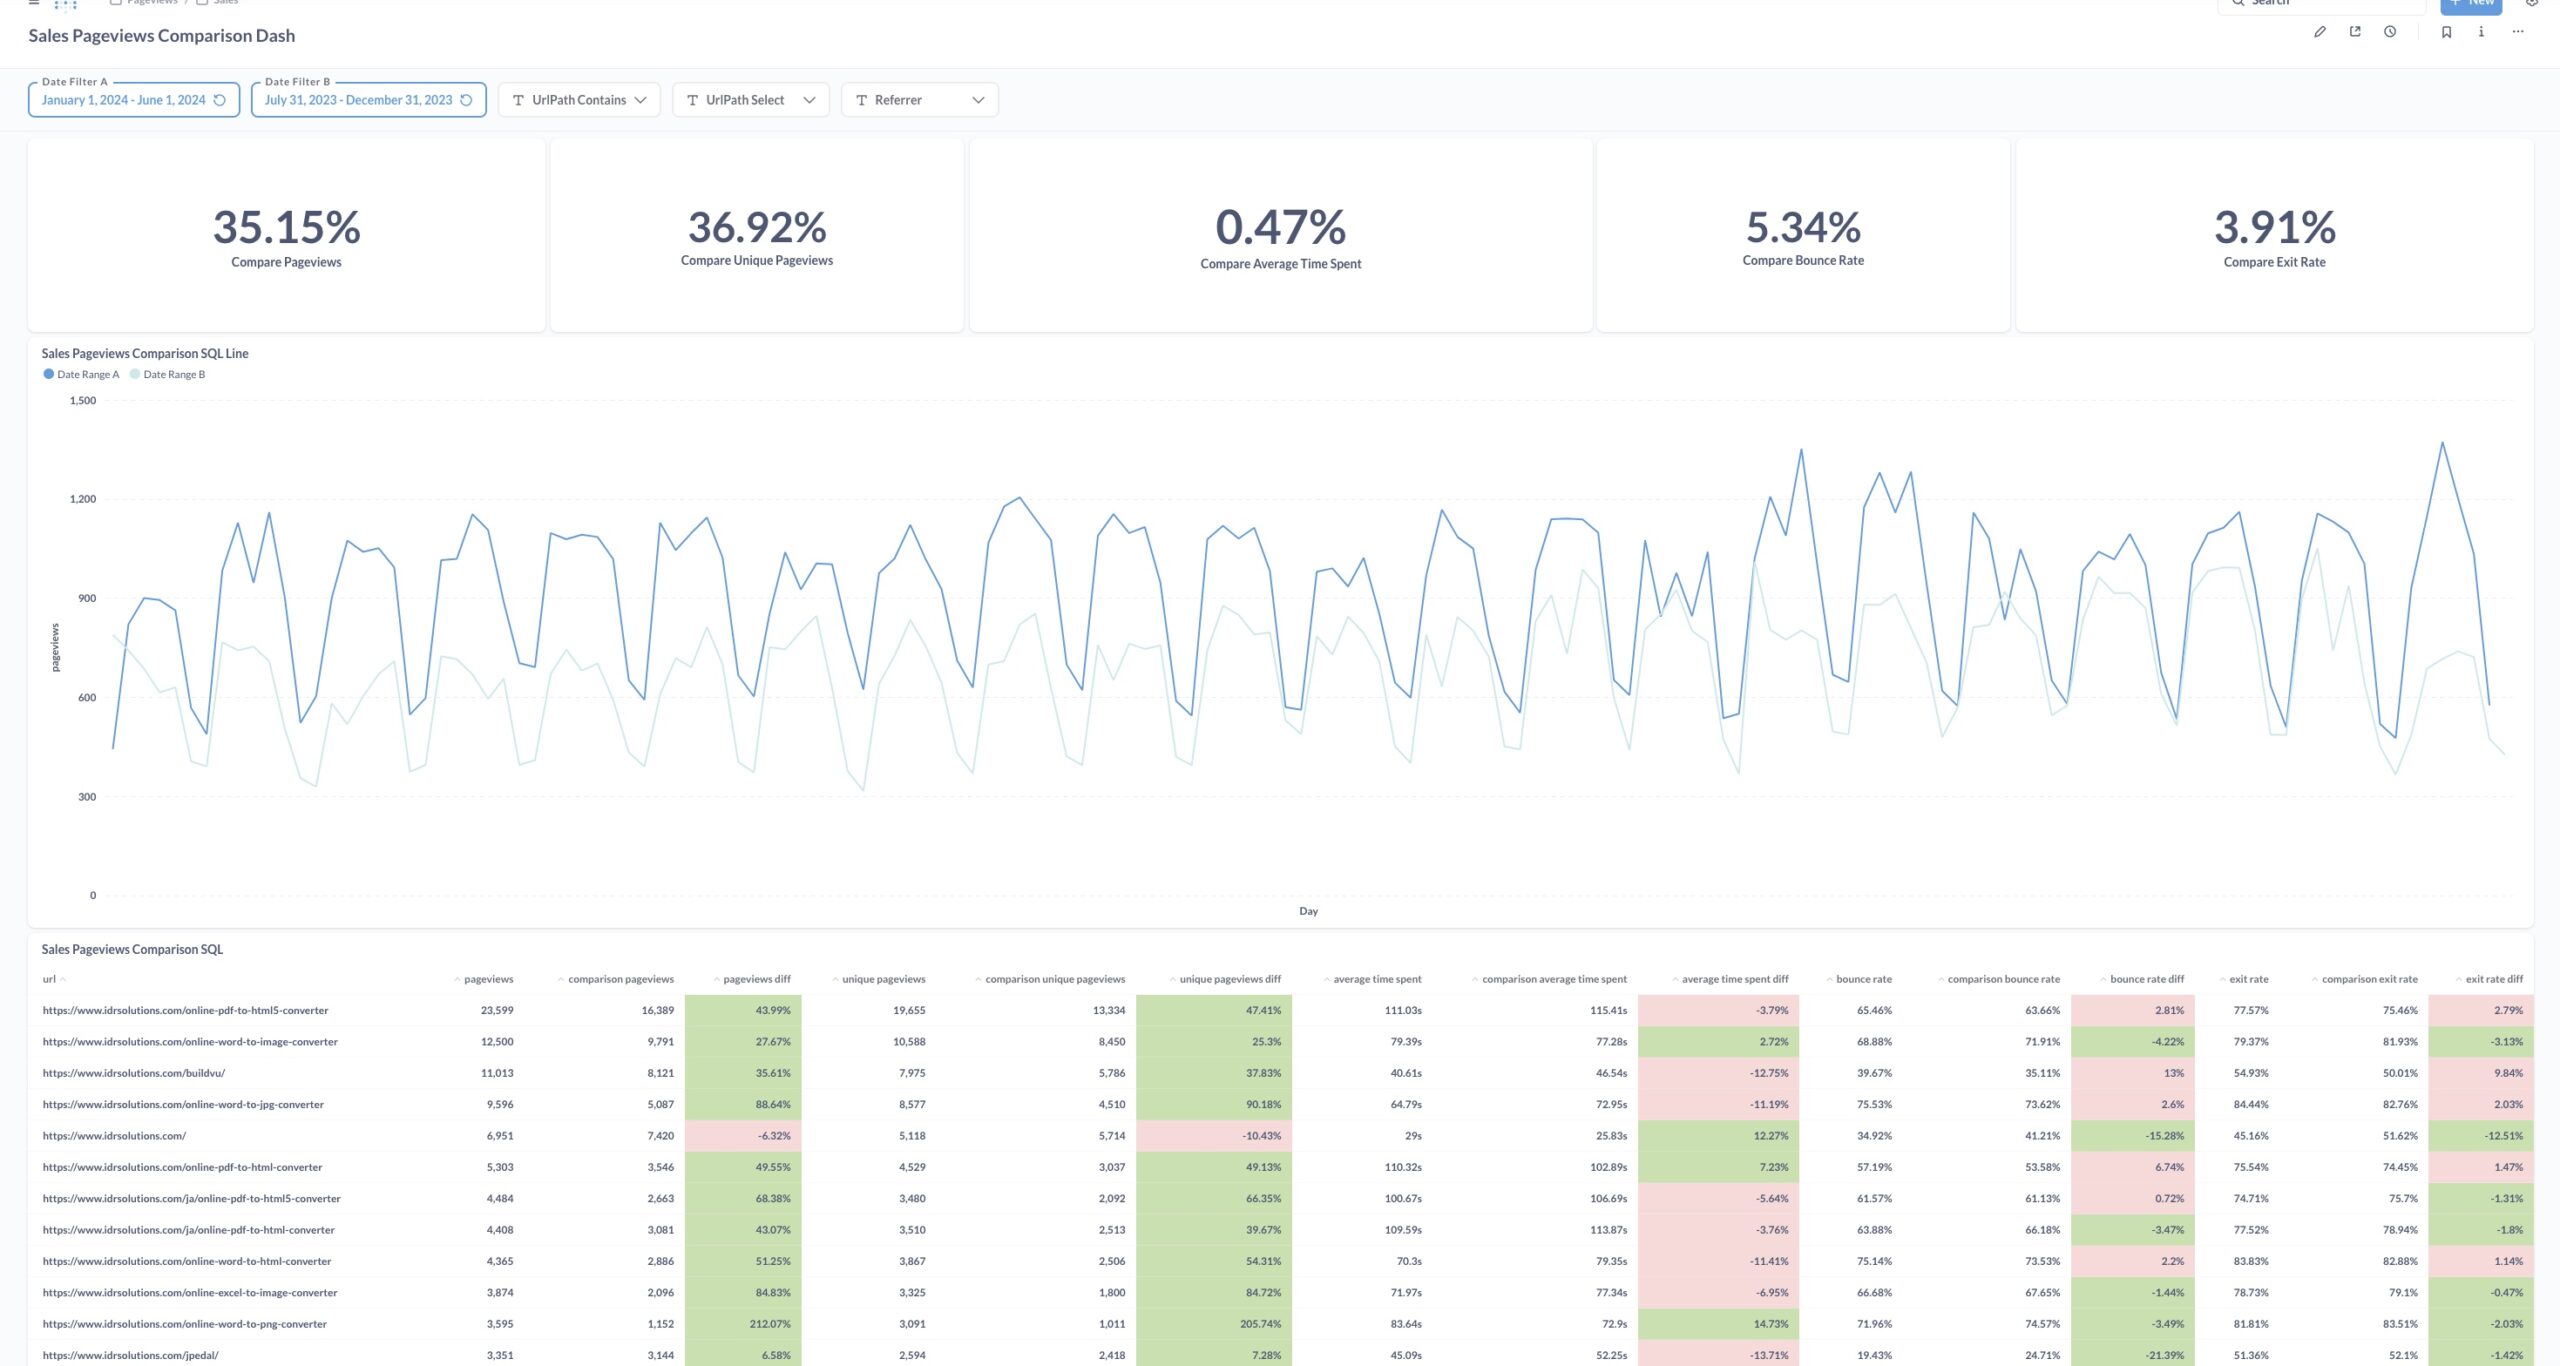The image size is (2560, 1366).
Task: Sort by exit rate diff header
Action: point(2490,979)
